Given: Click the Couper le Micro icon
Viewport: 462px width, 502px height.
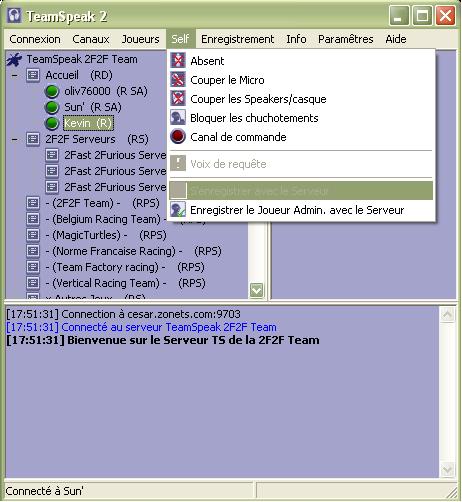Looking at the screenshot, I should pyautogui.click(x=178, y=80).
